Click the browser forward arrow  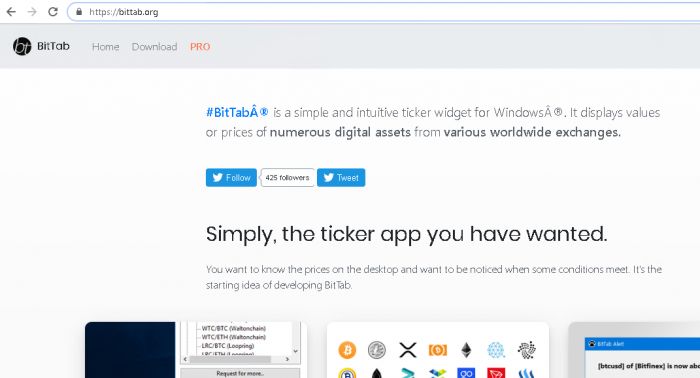(32, 12)
